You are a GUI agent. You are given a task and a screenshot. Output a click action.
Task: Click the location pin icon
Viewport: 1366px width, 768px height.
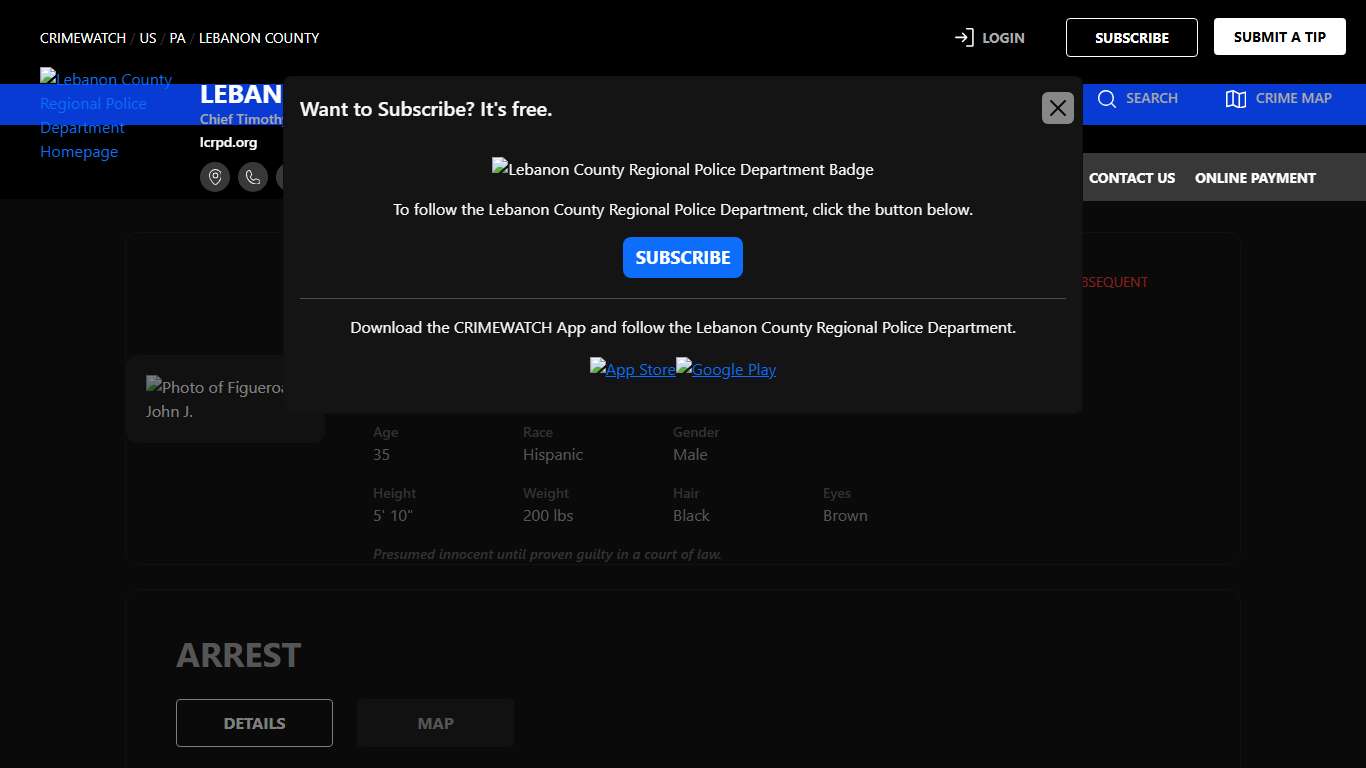coord(215,177)
